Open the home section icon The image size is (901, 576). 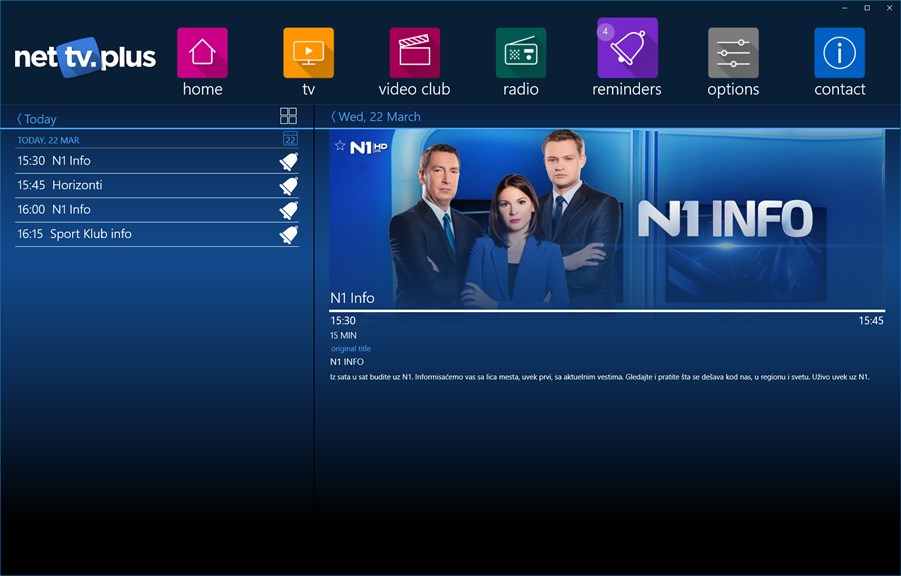click(x=202, y=52)
